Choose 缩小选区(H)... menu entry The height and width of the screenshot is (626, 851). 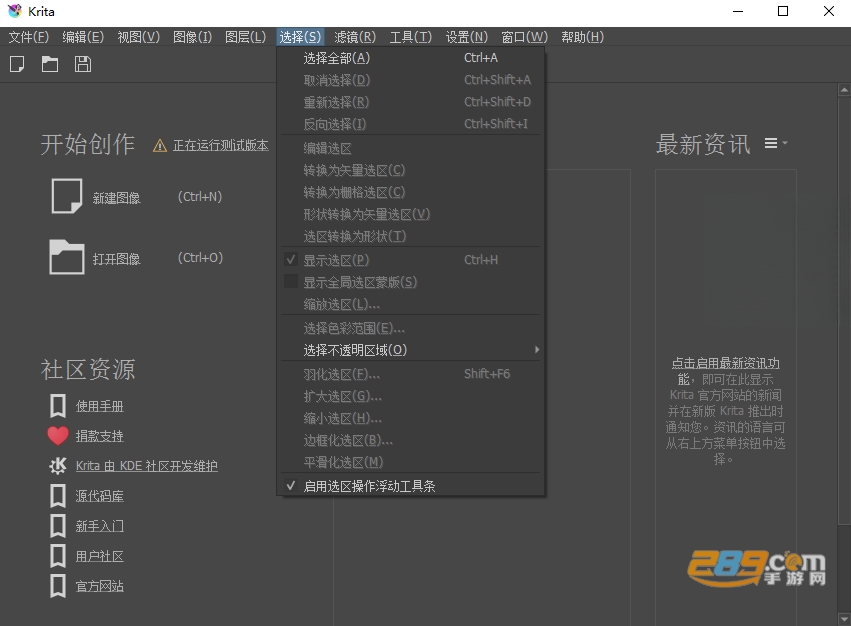coord(411,418)
